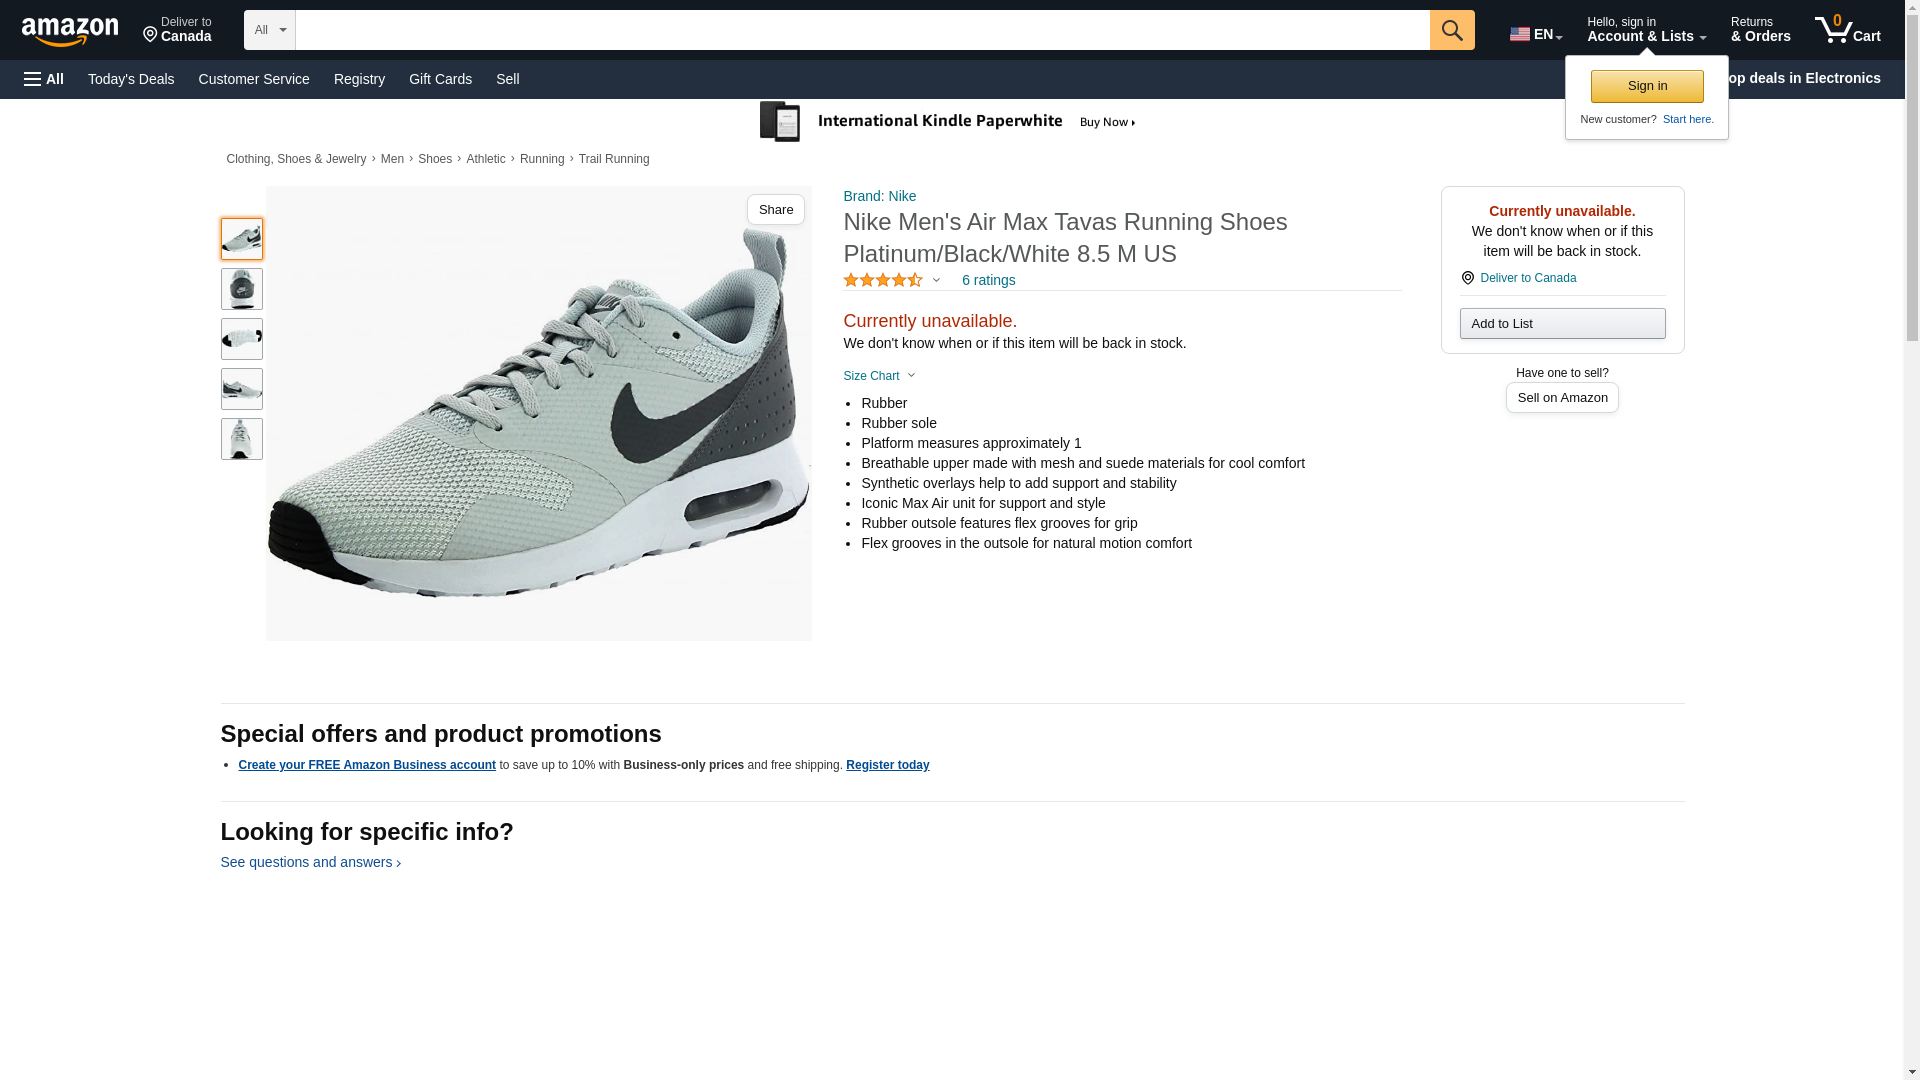
Task: Click the Amazon logo
Action: click(x=70, y=31)
